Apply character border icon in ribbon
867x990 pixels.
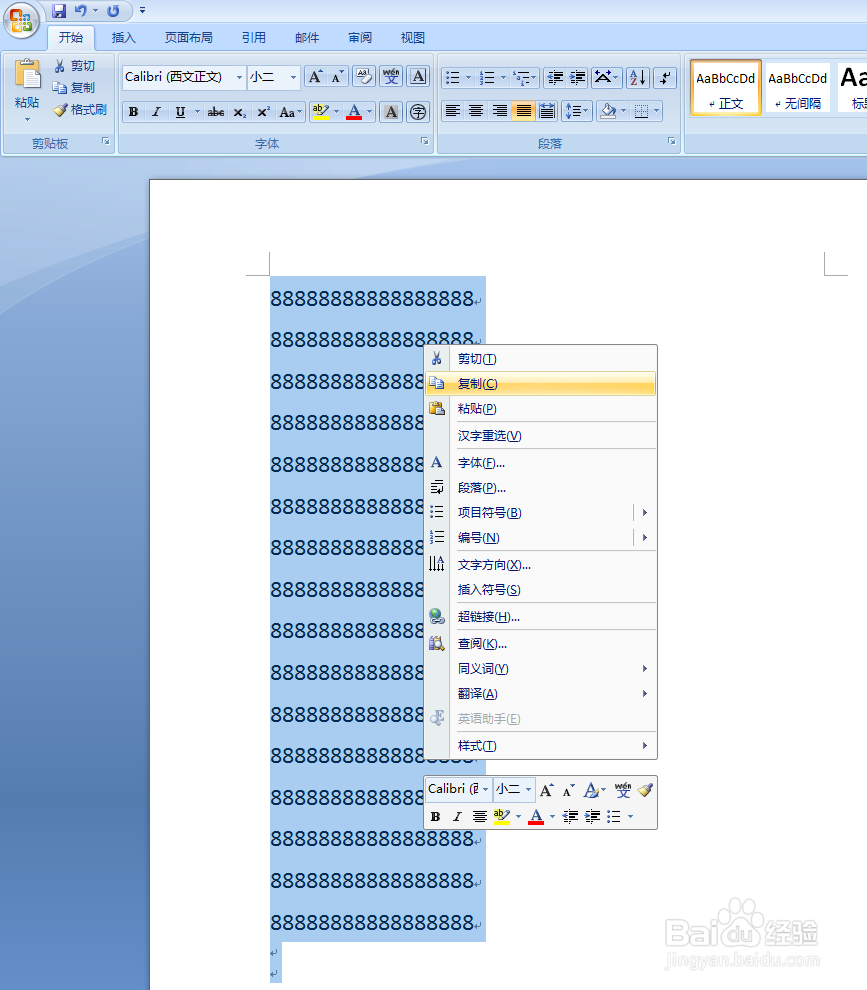coord(418,77)
